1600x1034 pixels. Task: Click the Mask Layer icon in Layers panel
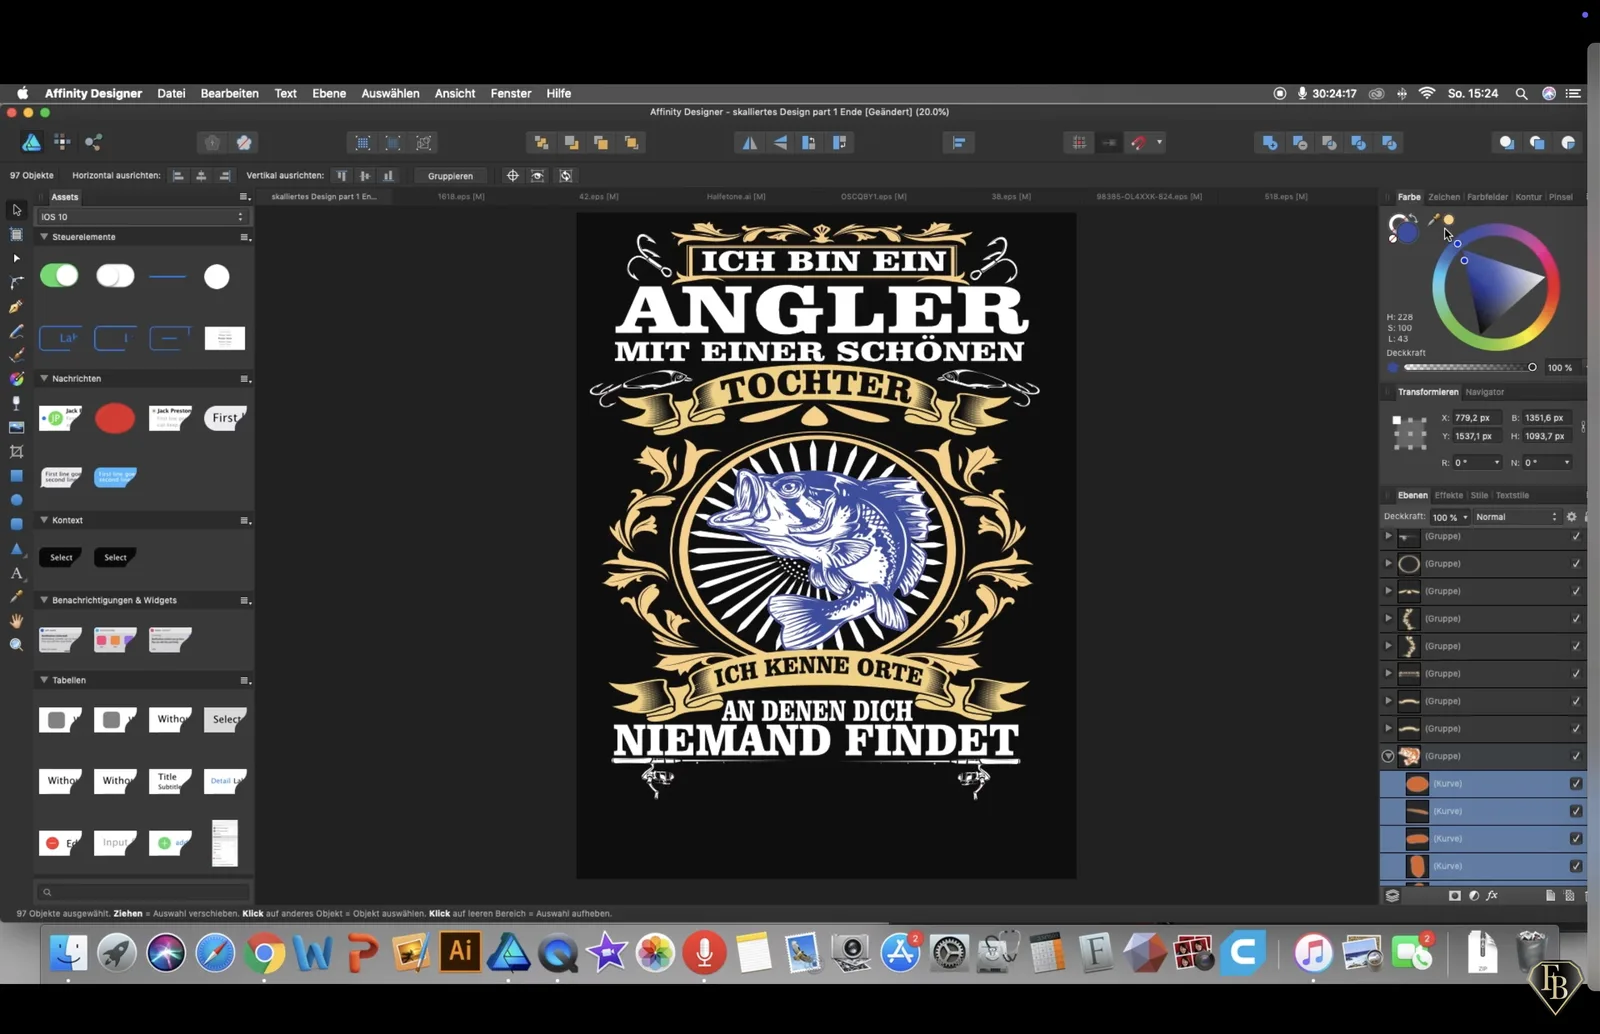(1454, 896)
